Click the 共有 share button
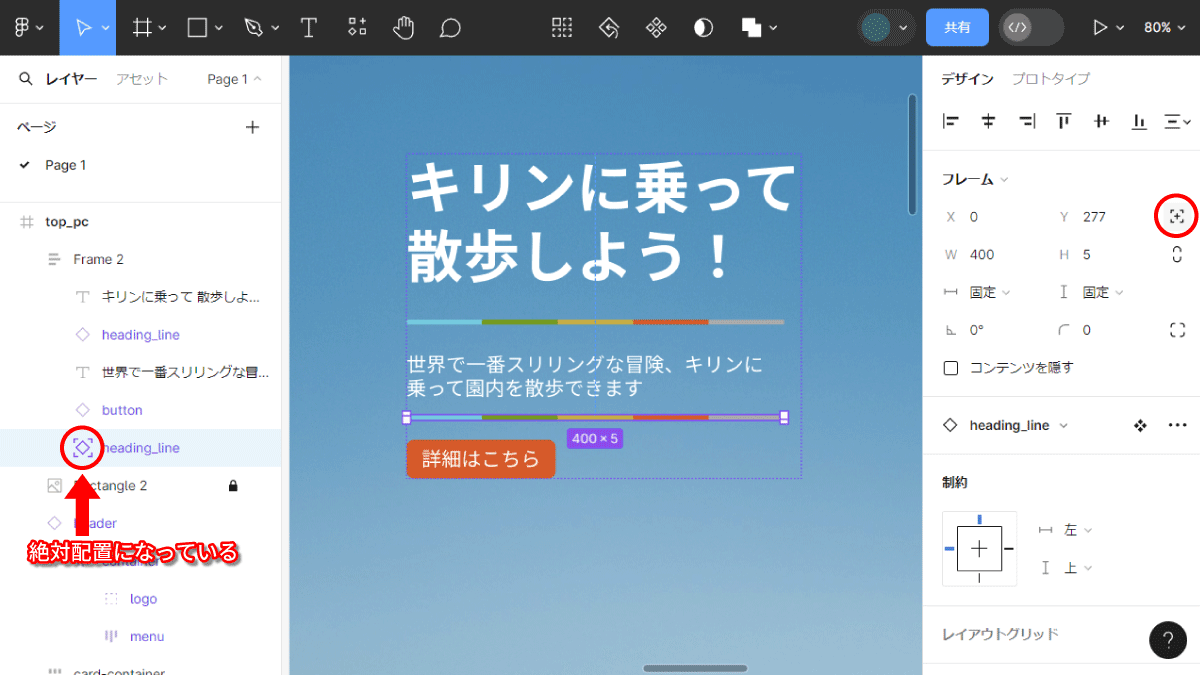This screenshot has width=1200, height=675. click(x=958, y=28)
